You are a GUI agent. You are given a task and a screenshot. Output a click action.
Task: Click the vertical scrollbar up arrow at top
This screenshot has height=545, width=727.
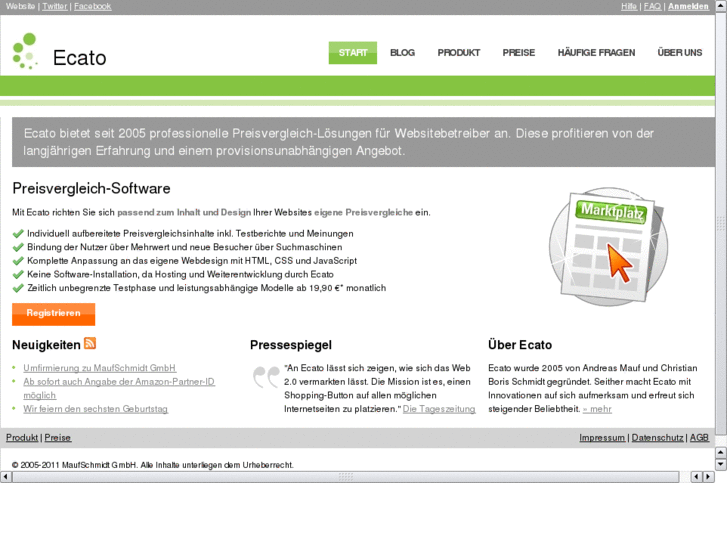click(721, 6)
